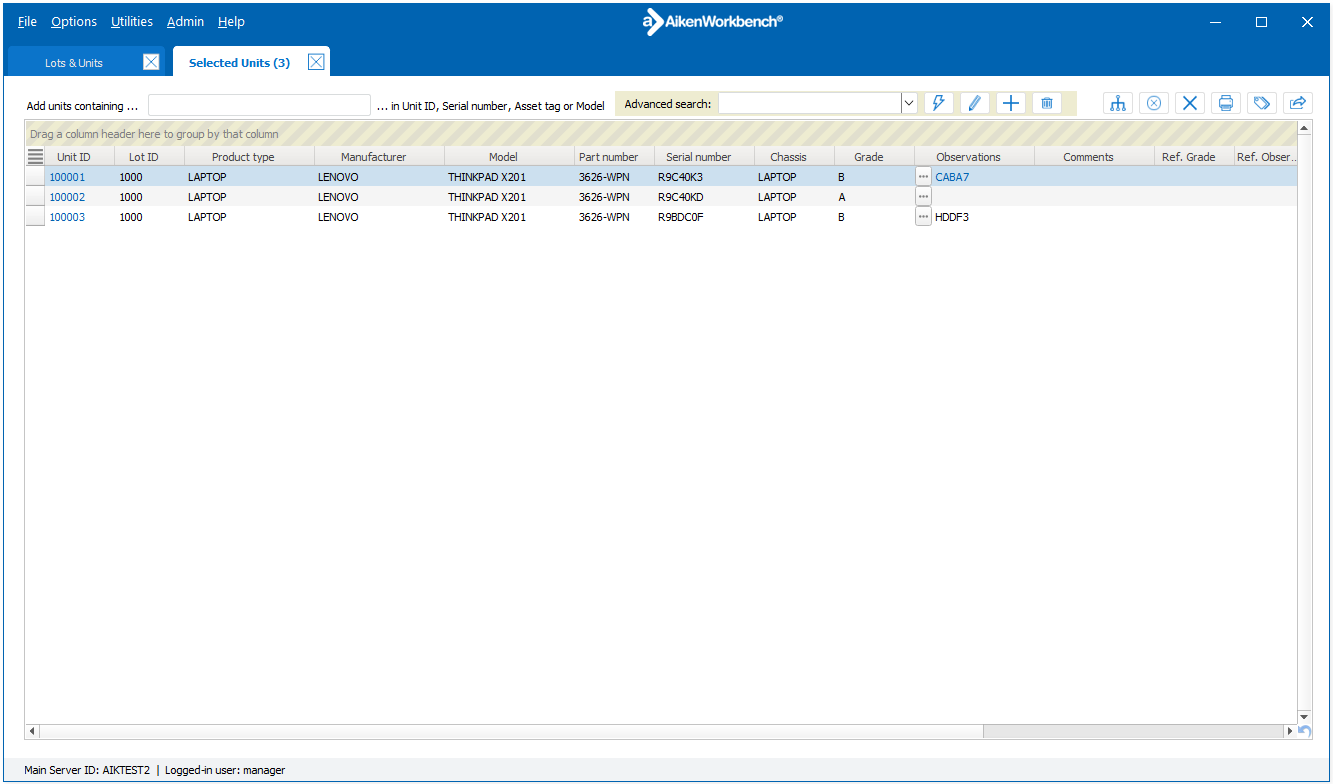Open unit ID 100003 link
The width and height of the screenshot is (1333, 784).
click(67, 217)
